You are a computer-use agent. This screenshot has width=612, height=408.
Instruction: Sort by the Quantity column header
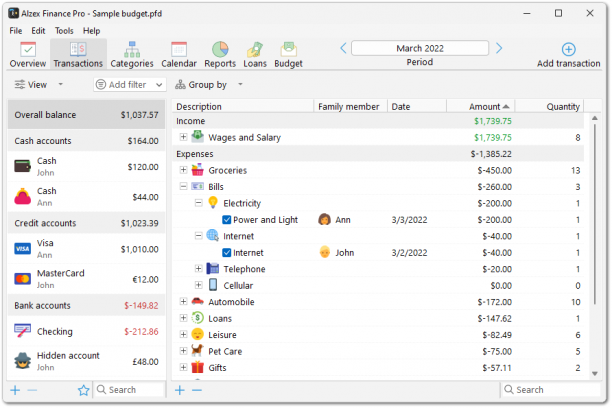pos(549,106)
